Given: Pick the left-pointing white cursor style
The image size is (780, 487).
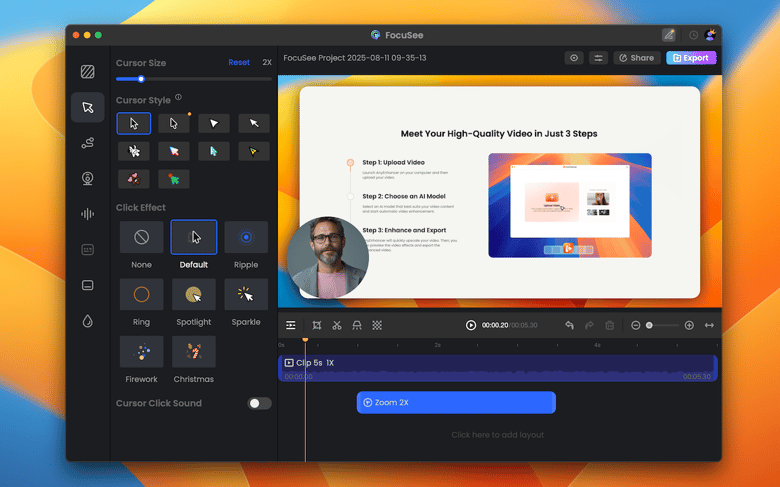Looking at the screenshot, I should click(254, 123).
